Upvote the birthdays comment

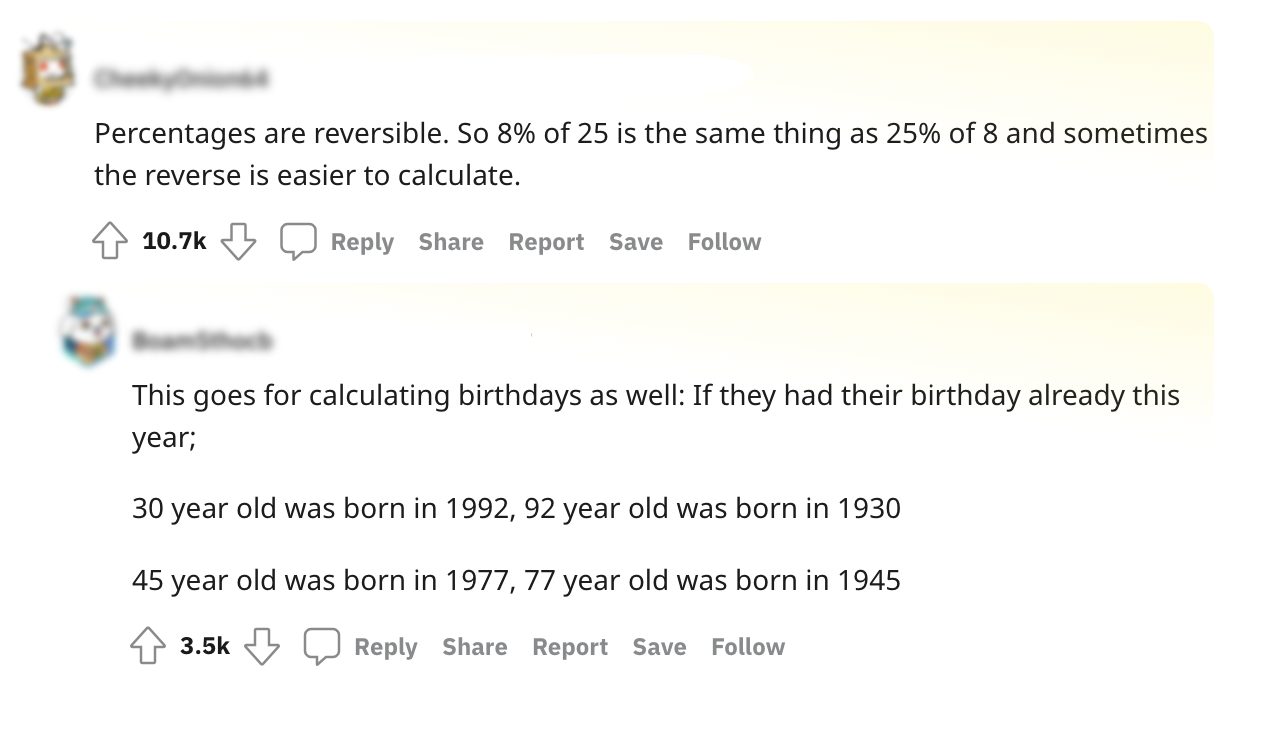[x=147, y=646]
